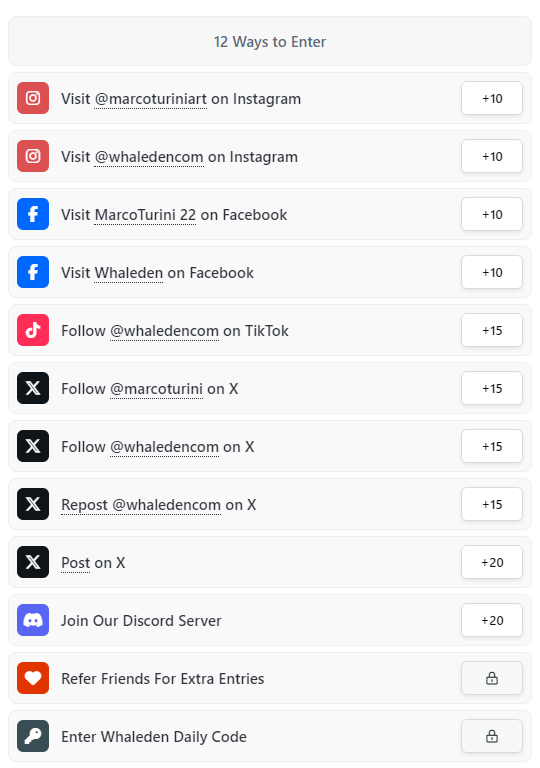This screenshot has height=768, width=540.
Task: Click the X icon beside Post on X
Action: click(x=33, y=562)
